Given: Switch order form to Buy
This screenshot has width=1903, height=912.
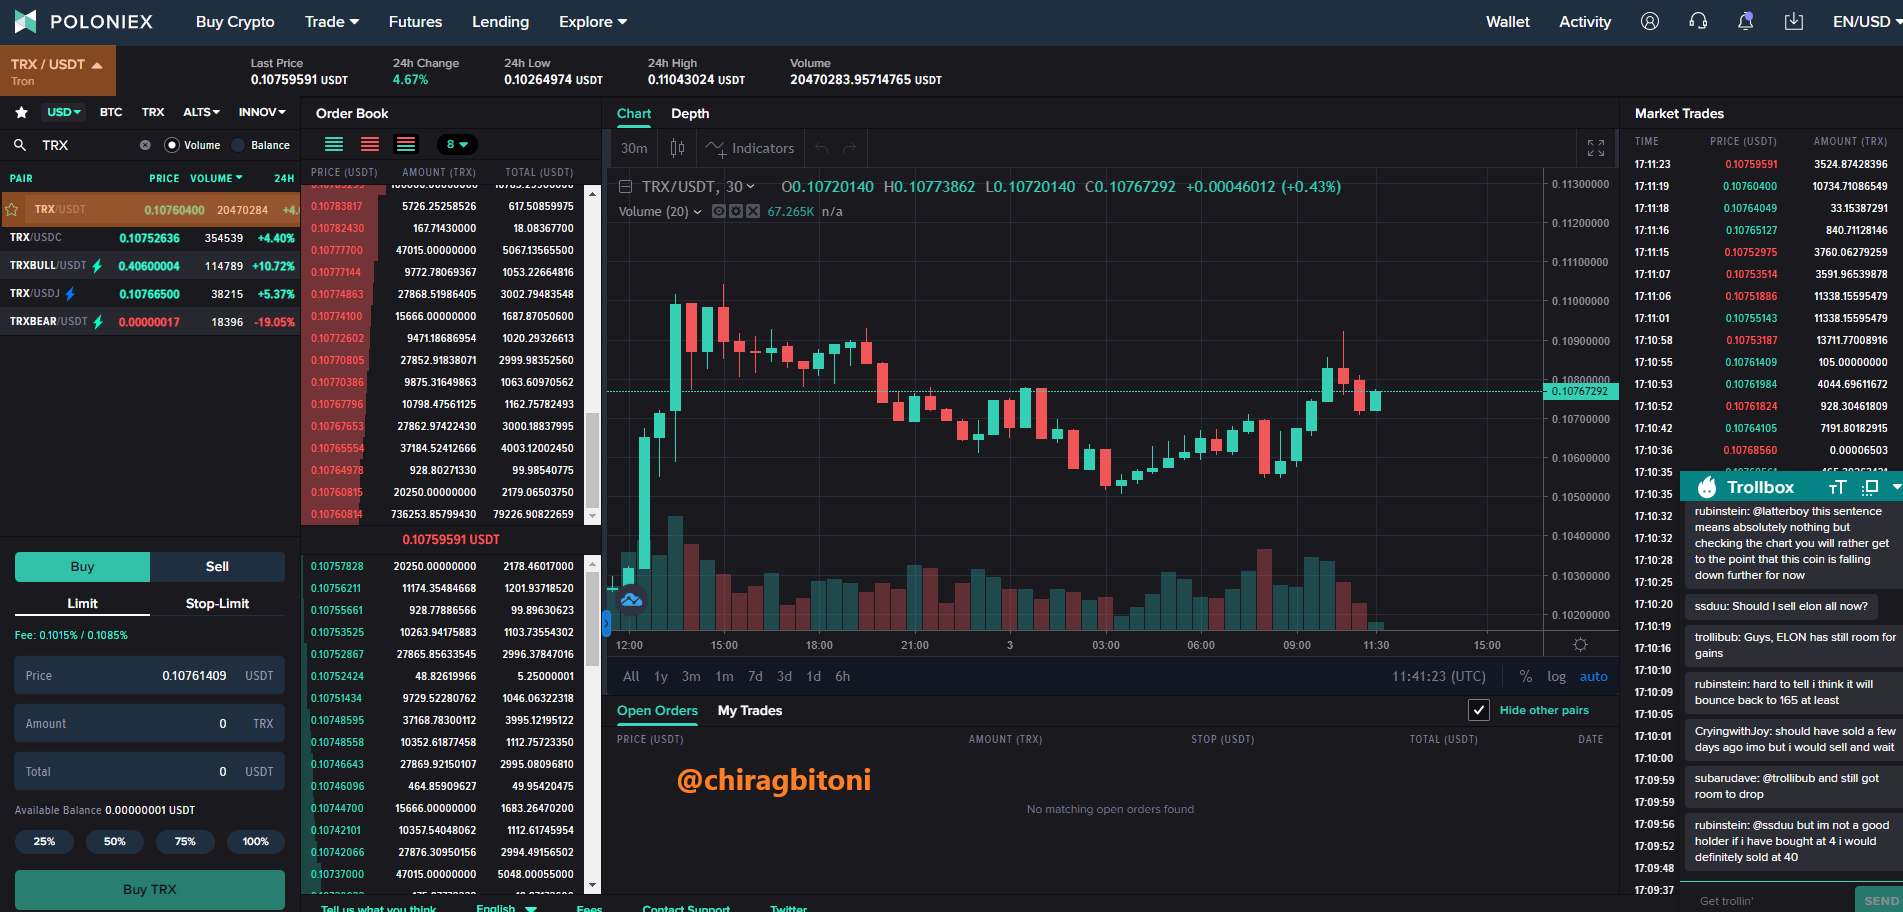Looking at the screenshot, I should (82, 566).
